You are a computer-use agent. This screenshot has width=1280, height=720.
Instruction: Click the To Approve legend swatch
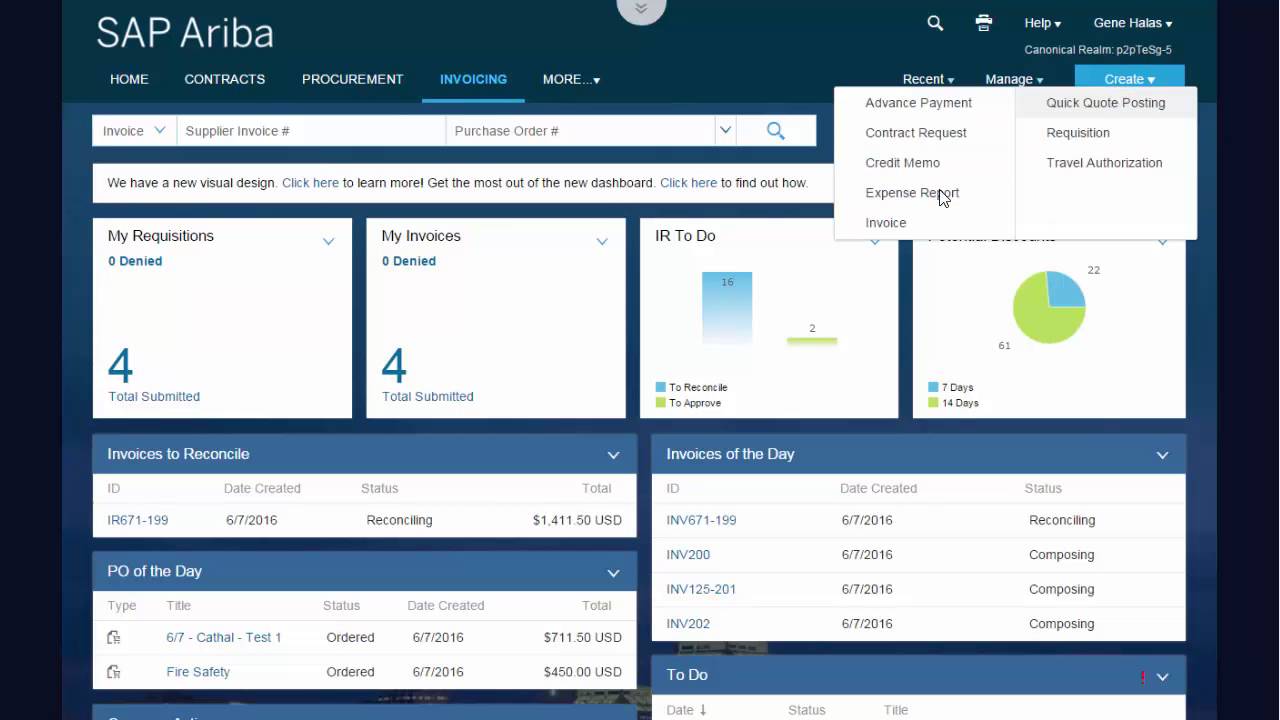[x=661, y=403]
